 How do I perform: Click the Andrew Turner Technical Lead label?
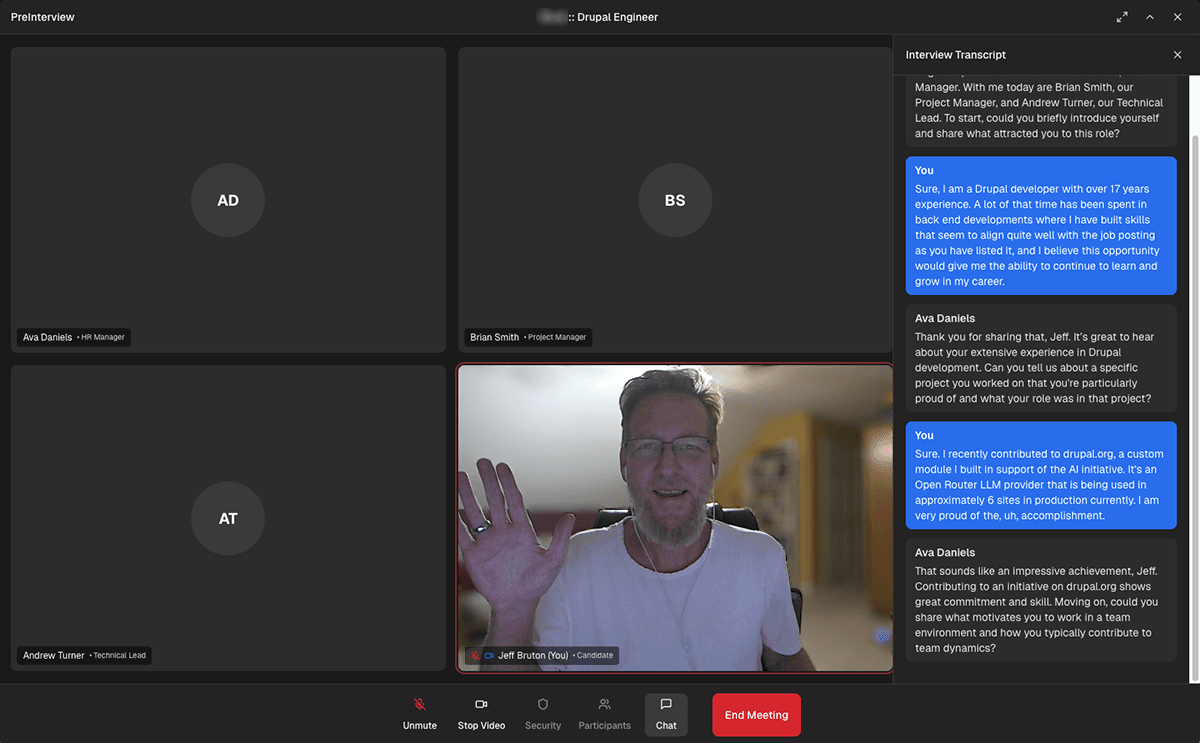pos(85,656)
